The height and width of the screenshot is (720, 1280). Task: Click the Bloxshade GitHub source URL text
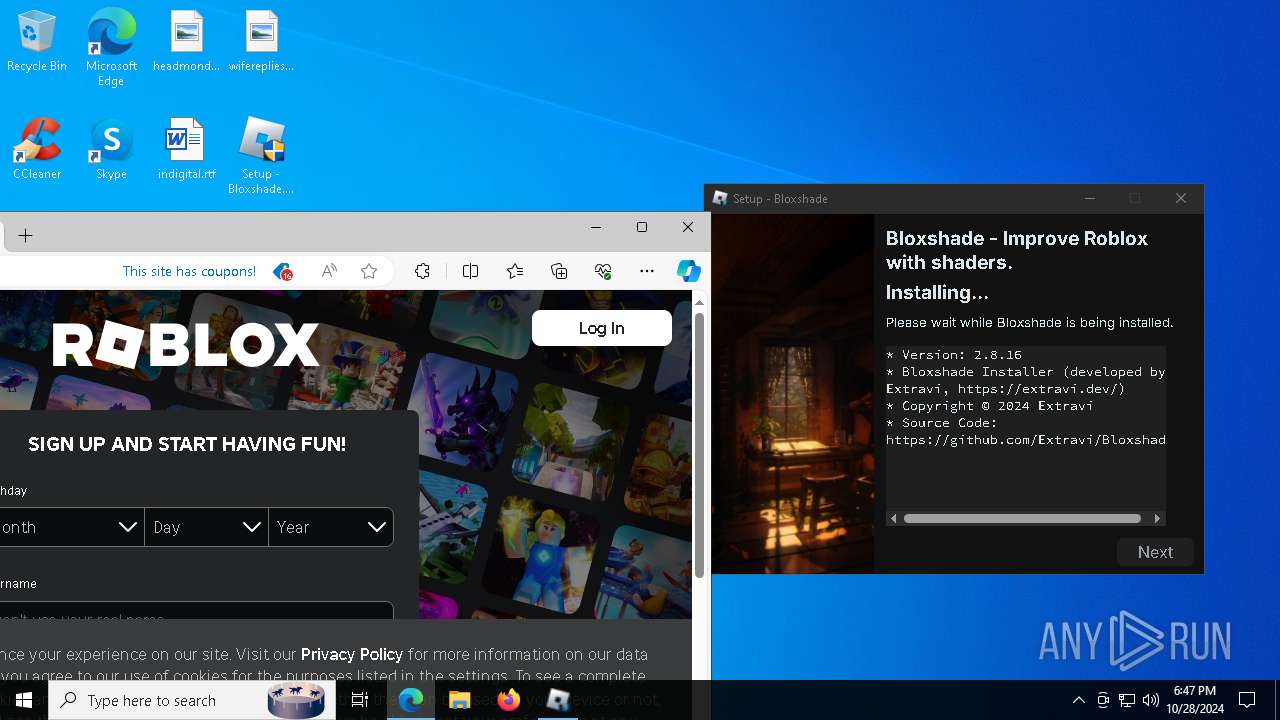1026,440
